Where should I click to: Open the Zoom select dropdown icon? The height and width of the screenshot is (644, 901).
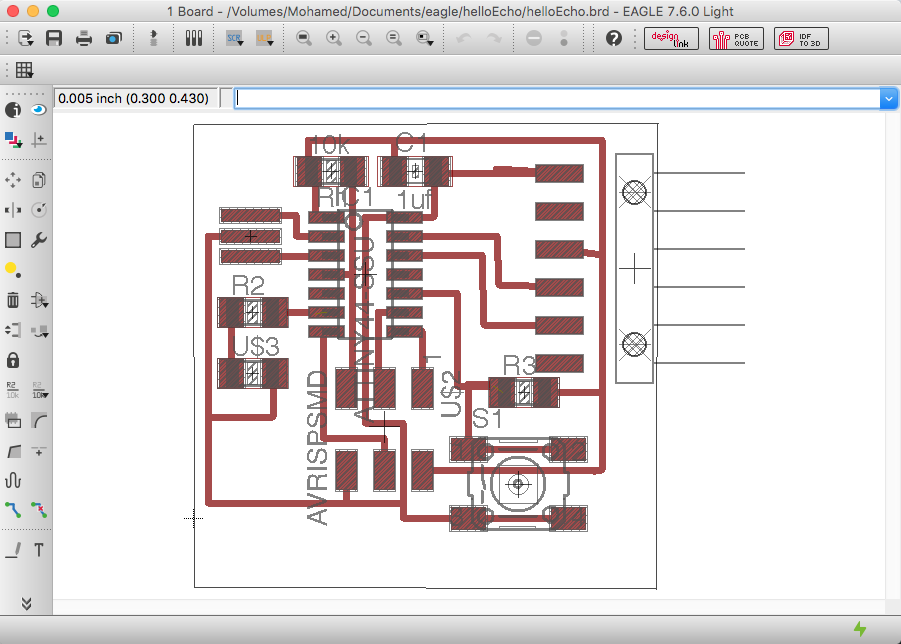pos(425,38)
